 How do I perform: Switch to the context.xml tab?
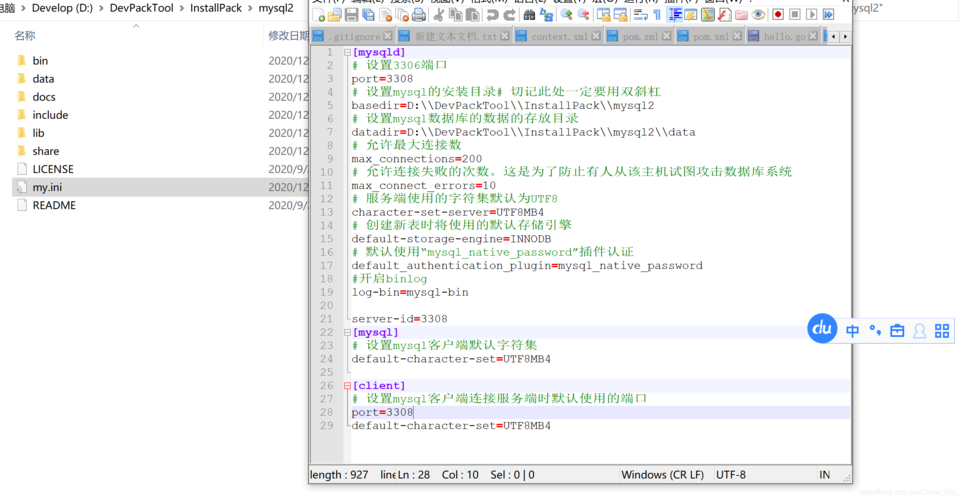coord(558,37)
